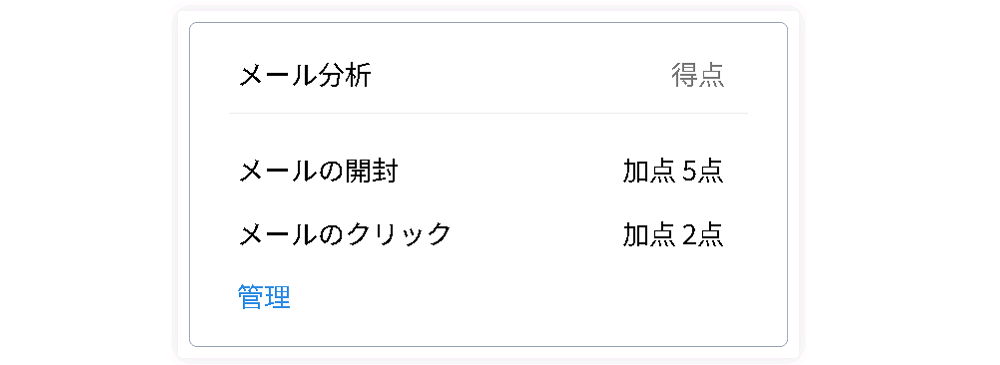Screen dimensions: 1000x365
Task: Click the 加点 word beside 5点
Action: 649,172
